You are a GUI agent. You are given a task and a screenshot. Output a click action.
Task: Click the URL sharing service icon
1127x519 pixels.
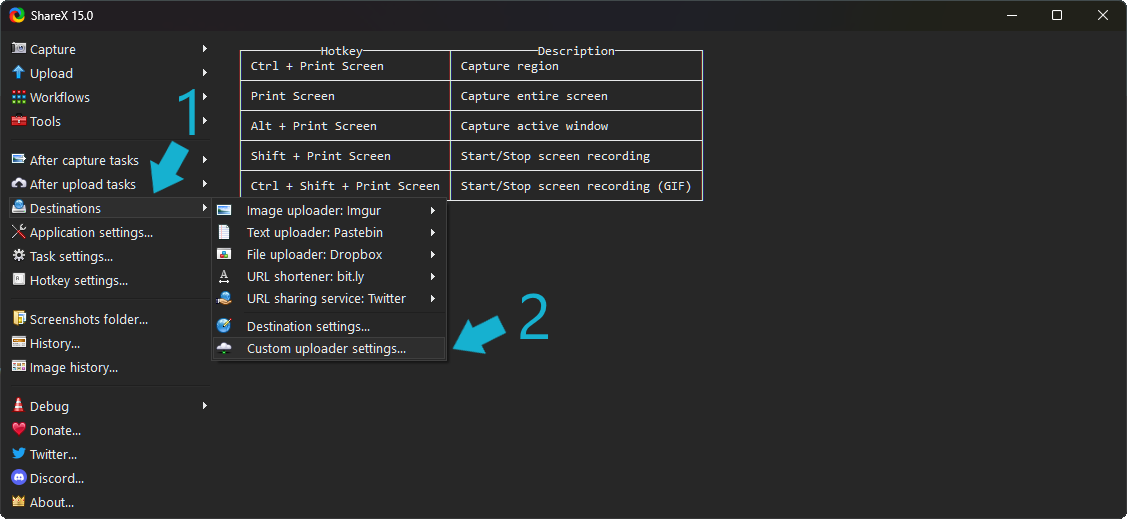click(x=224, y=298)
